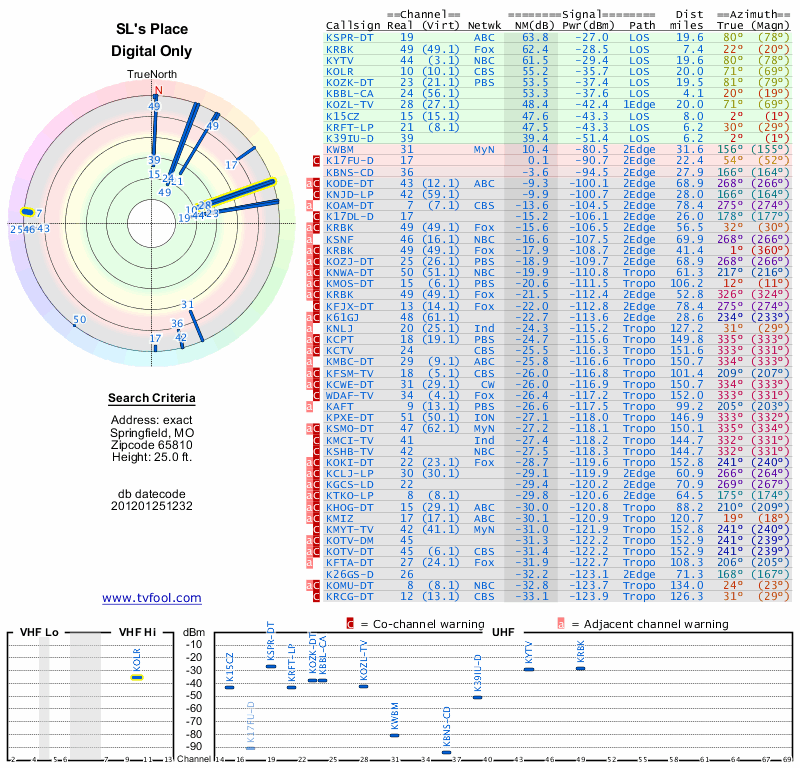Open the www.tvfool.com link

(152, 598)
